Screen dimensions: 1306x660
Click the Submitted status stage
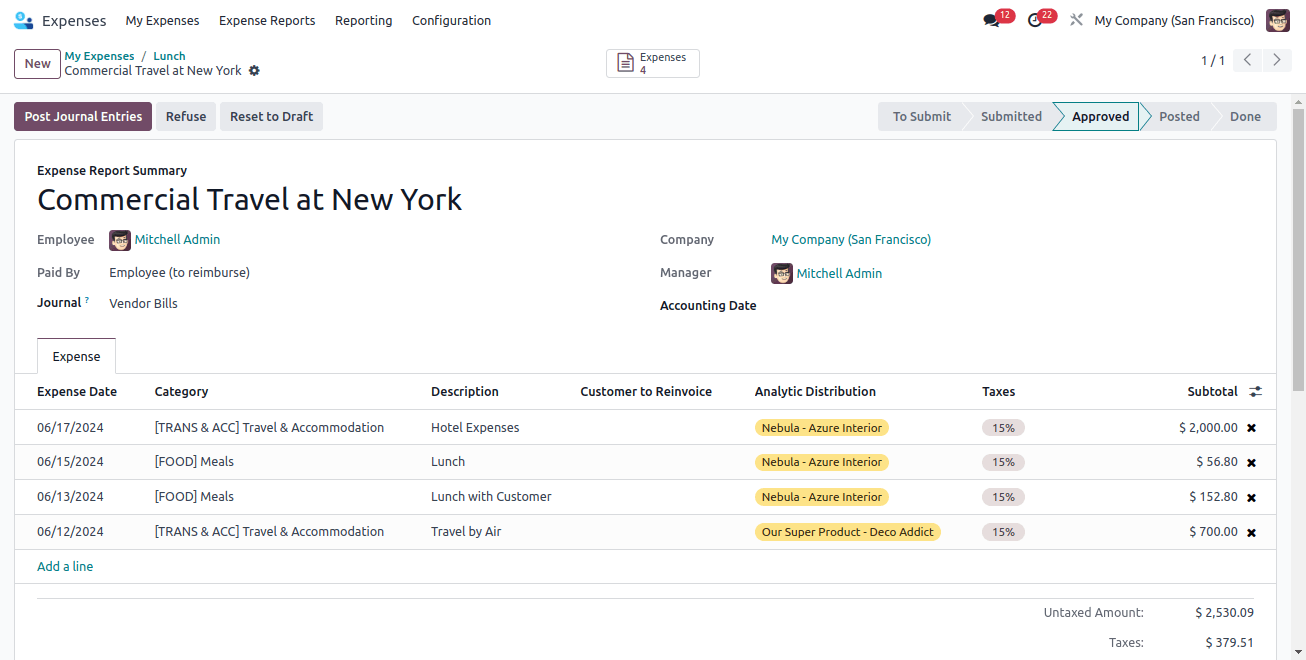[x=1011, y=116]
